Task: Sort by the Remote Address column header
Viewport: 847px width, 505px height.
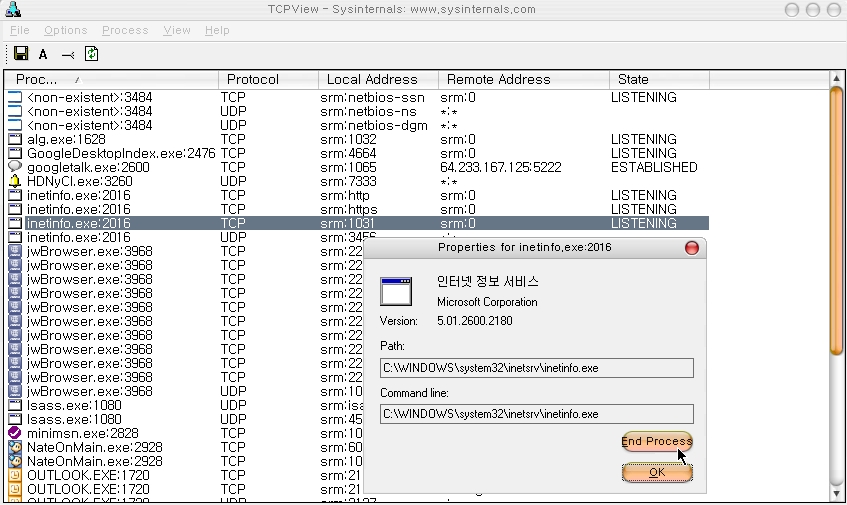Action: 523,79
